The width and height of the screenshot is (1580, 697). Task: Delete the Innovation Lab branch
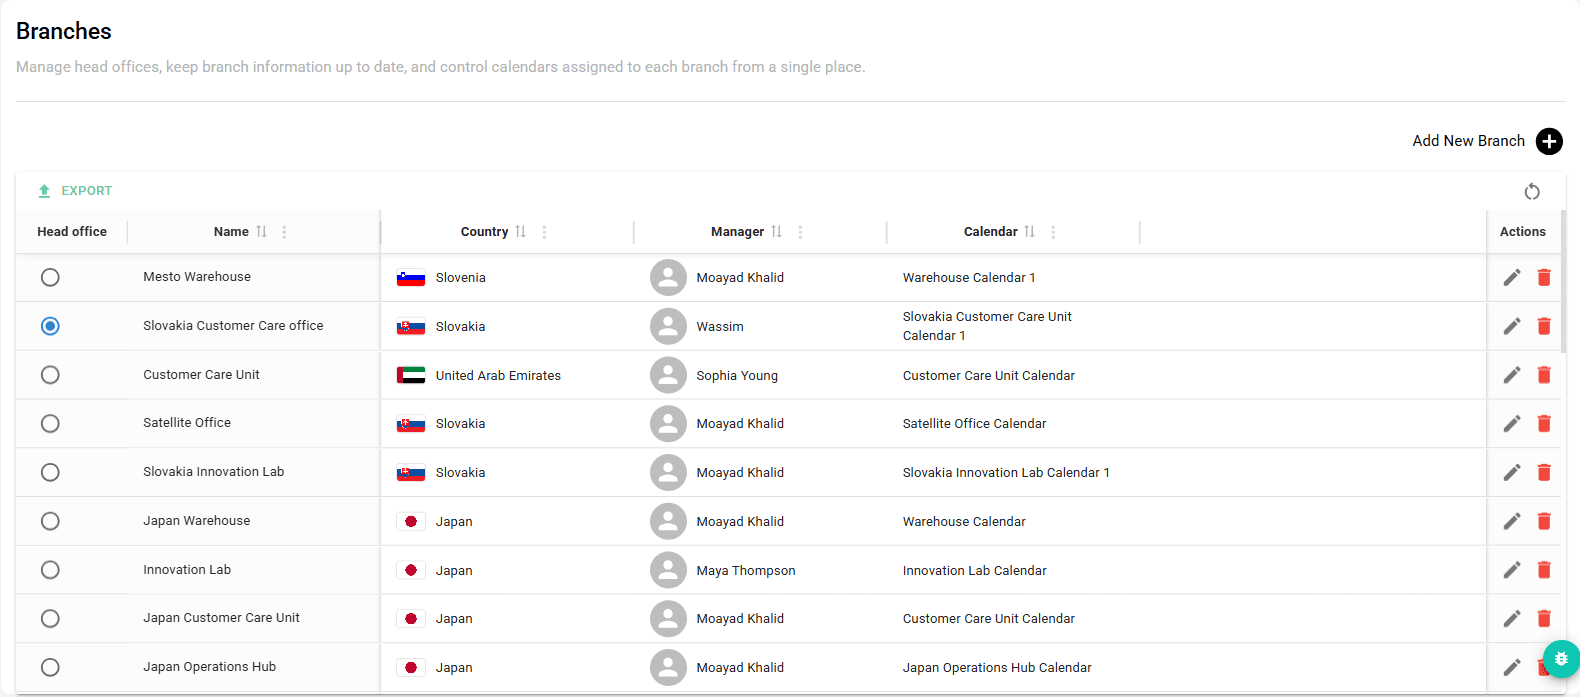pyautogui.click(x=1544, y=570)
